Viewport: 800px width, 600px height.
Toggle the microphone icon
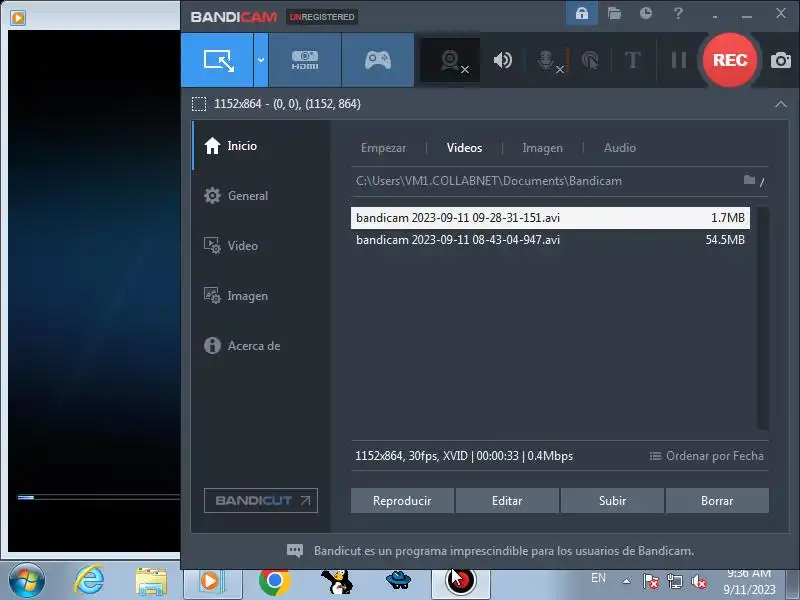pos(546,60)
